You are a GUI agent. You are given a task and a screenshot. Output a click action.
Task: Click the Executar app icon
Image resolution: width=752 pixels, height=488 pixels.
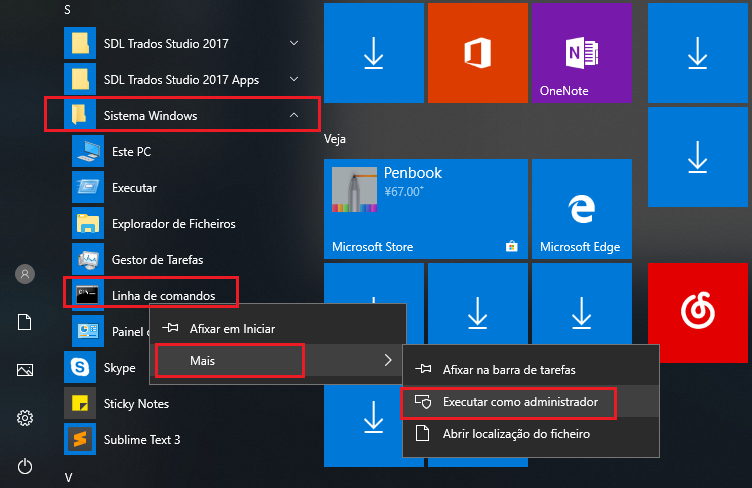pyautogui.click(x=88, y=187)
